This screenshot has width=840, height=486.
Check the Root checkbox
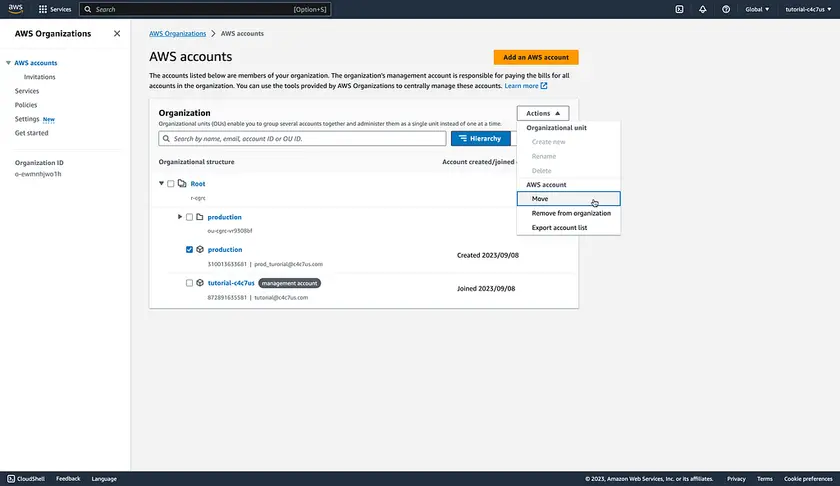coord(170,184)
